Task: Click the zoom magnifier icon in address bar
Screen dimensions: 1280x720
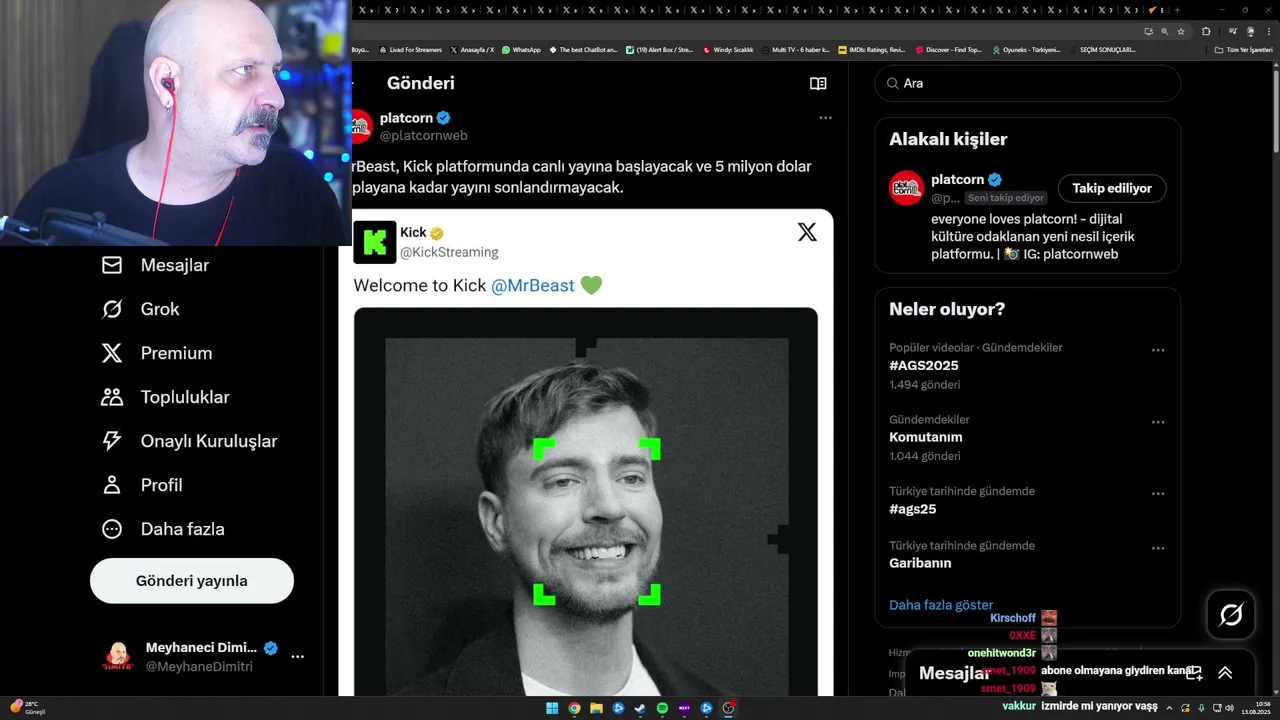Action: coord(1164,31)
